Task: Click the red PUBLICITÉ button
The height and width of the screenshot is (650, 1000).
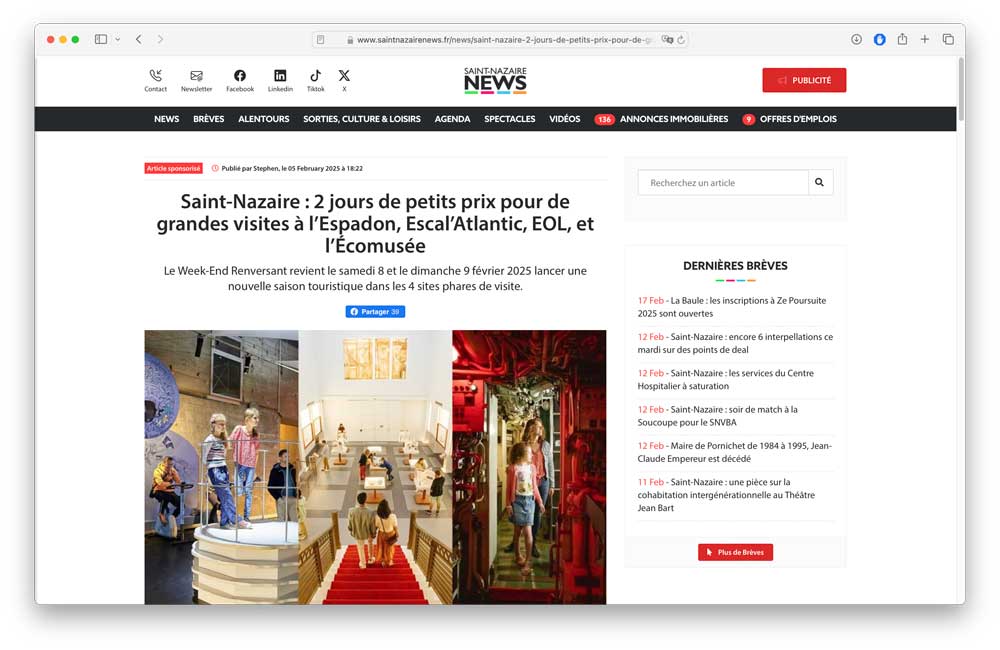Action: (x=804, y=80)
